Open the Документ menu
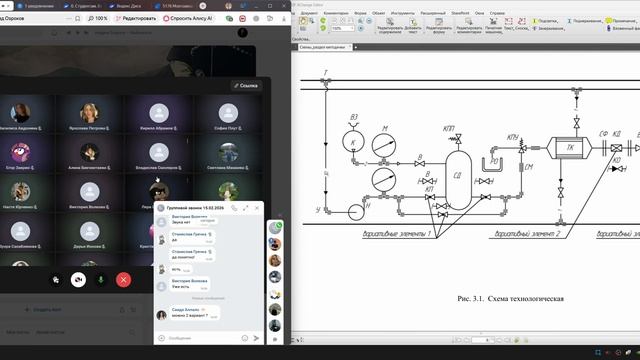This screenshot has width=640, height=360. point(309,13)
